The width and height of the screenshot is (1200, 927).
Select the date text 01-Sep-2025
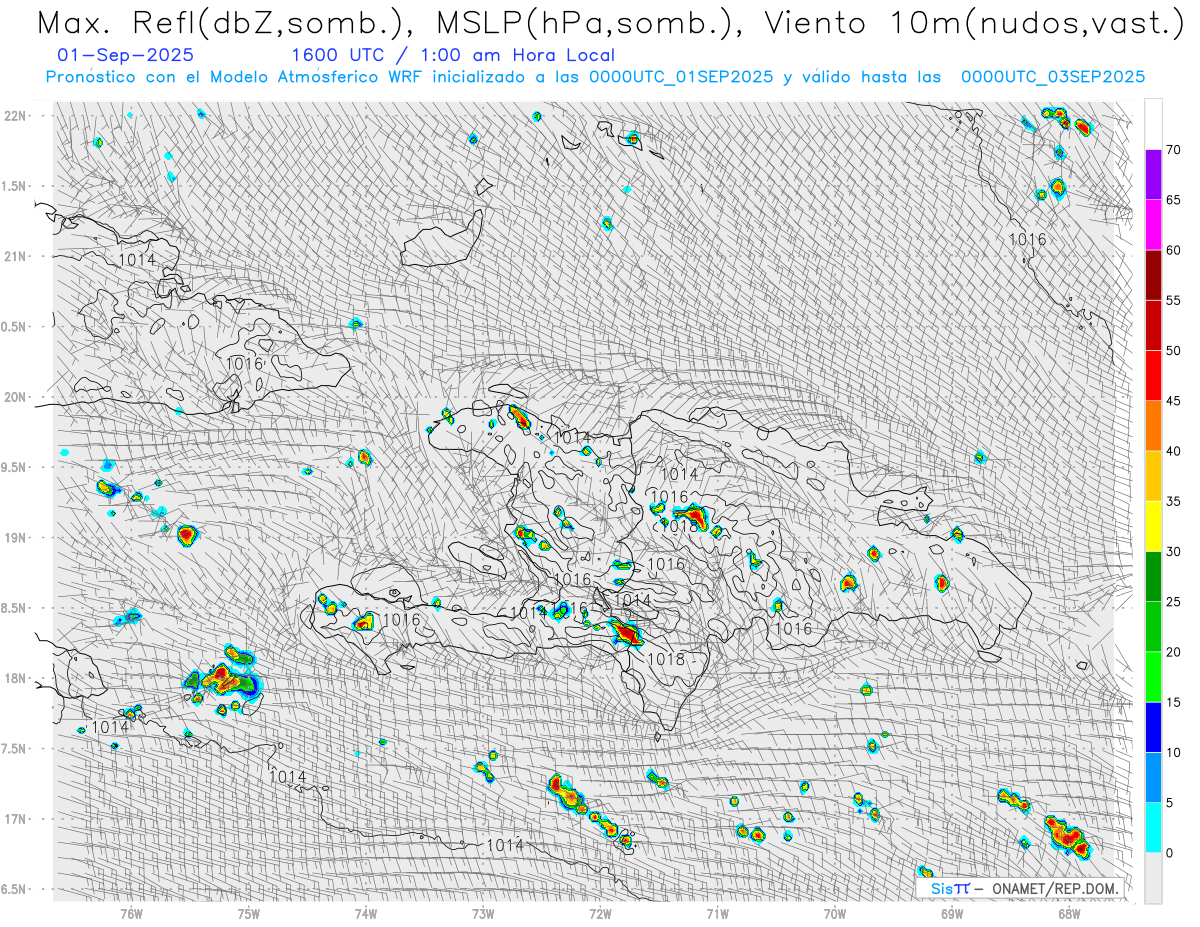pos(126,55)
